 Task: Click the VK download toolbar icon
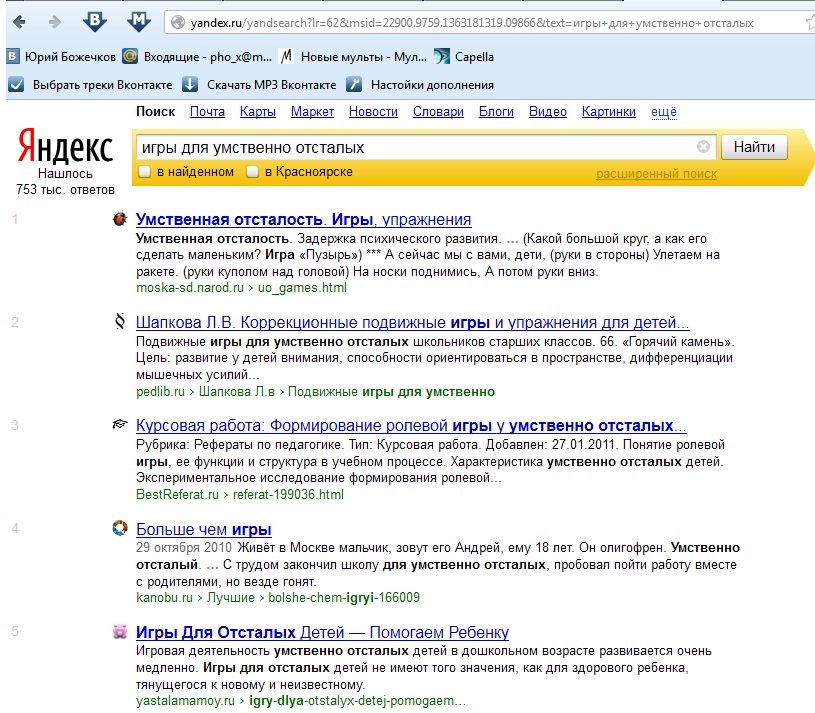[x=95, y=21]
